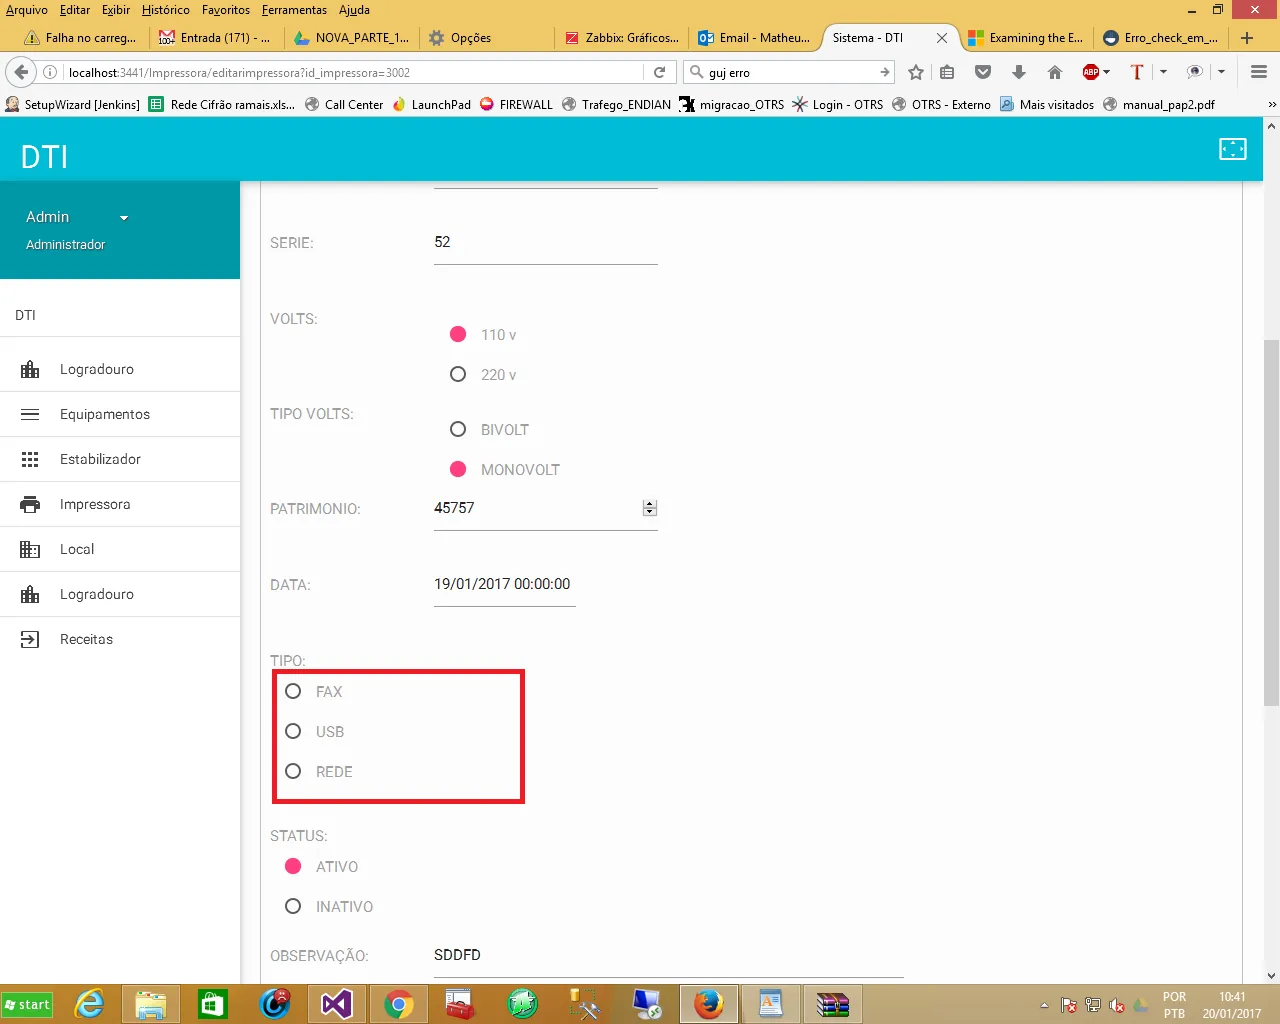Click the fullscreen icon in DTI header
The image size is (1280, 1024).
pyautogui.click(x=1232, y=149)
